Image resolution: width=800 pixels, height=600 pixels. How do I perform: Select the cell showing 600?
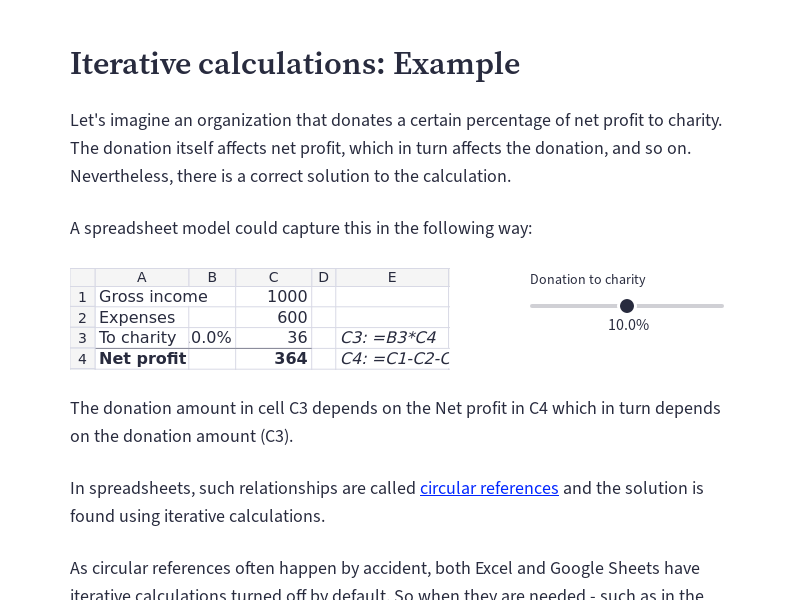click(x=273, y=317)
